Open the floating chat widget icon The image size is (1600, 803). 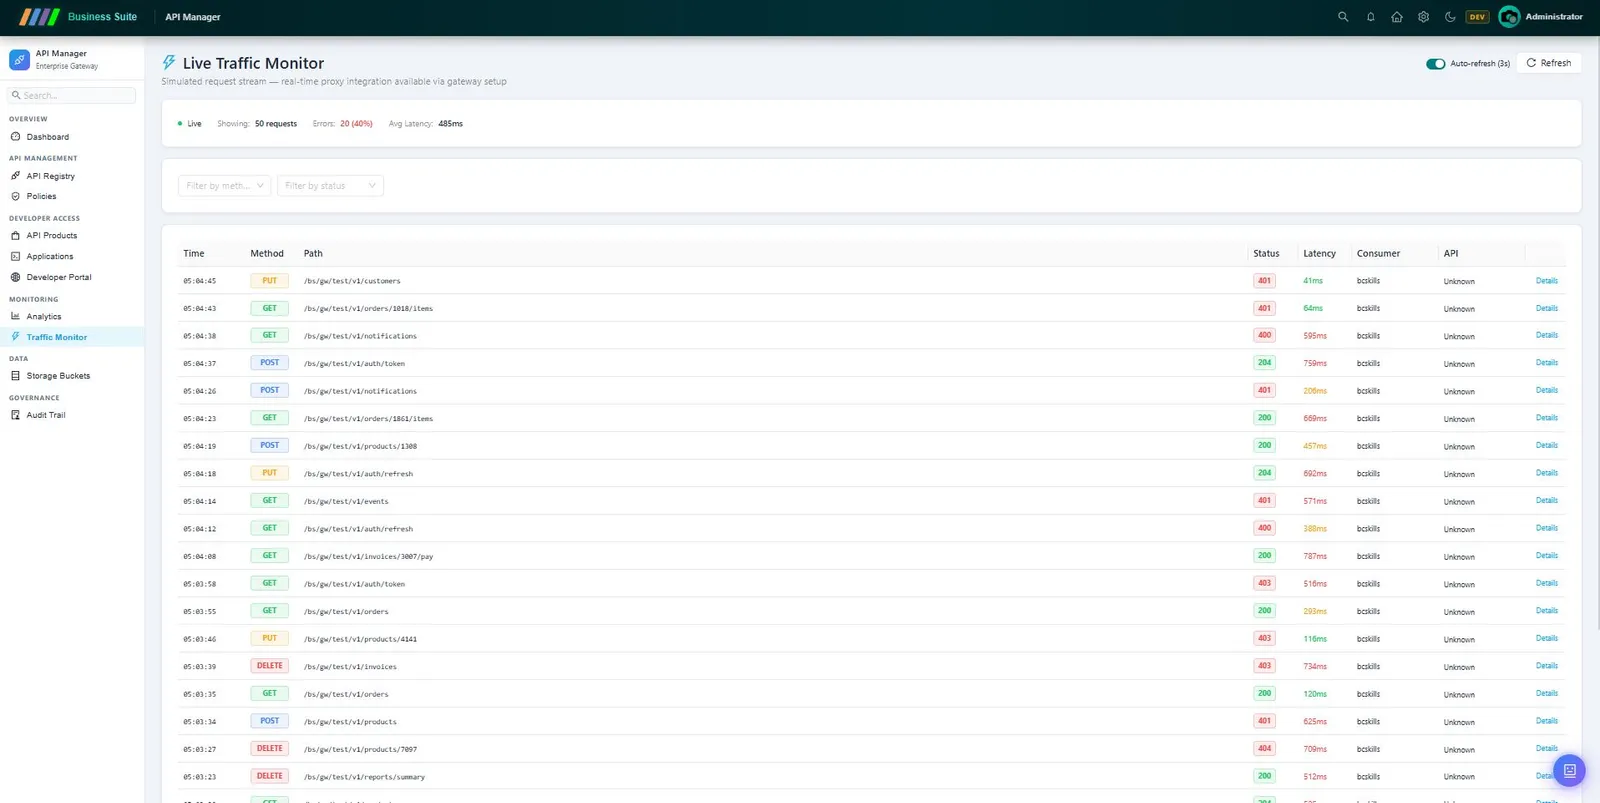click(x=1569, y=770)
